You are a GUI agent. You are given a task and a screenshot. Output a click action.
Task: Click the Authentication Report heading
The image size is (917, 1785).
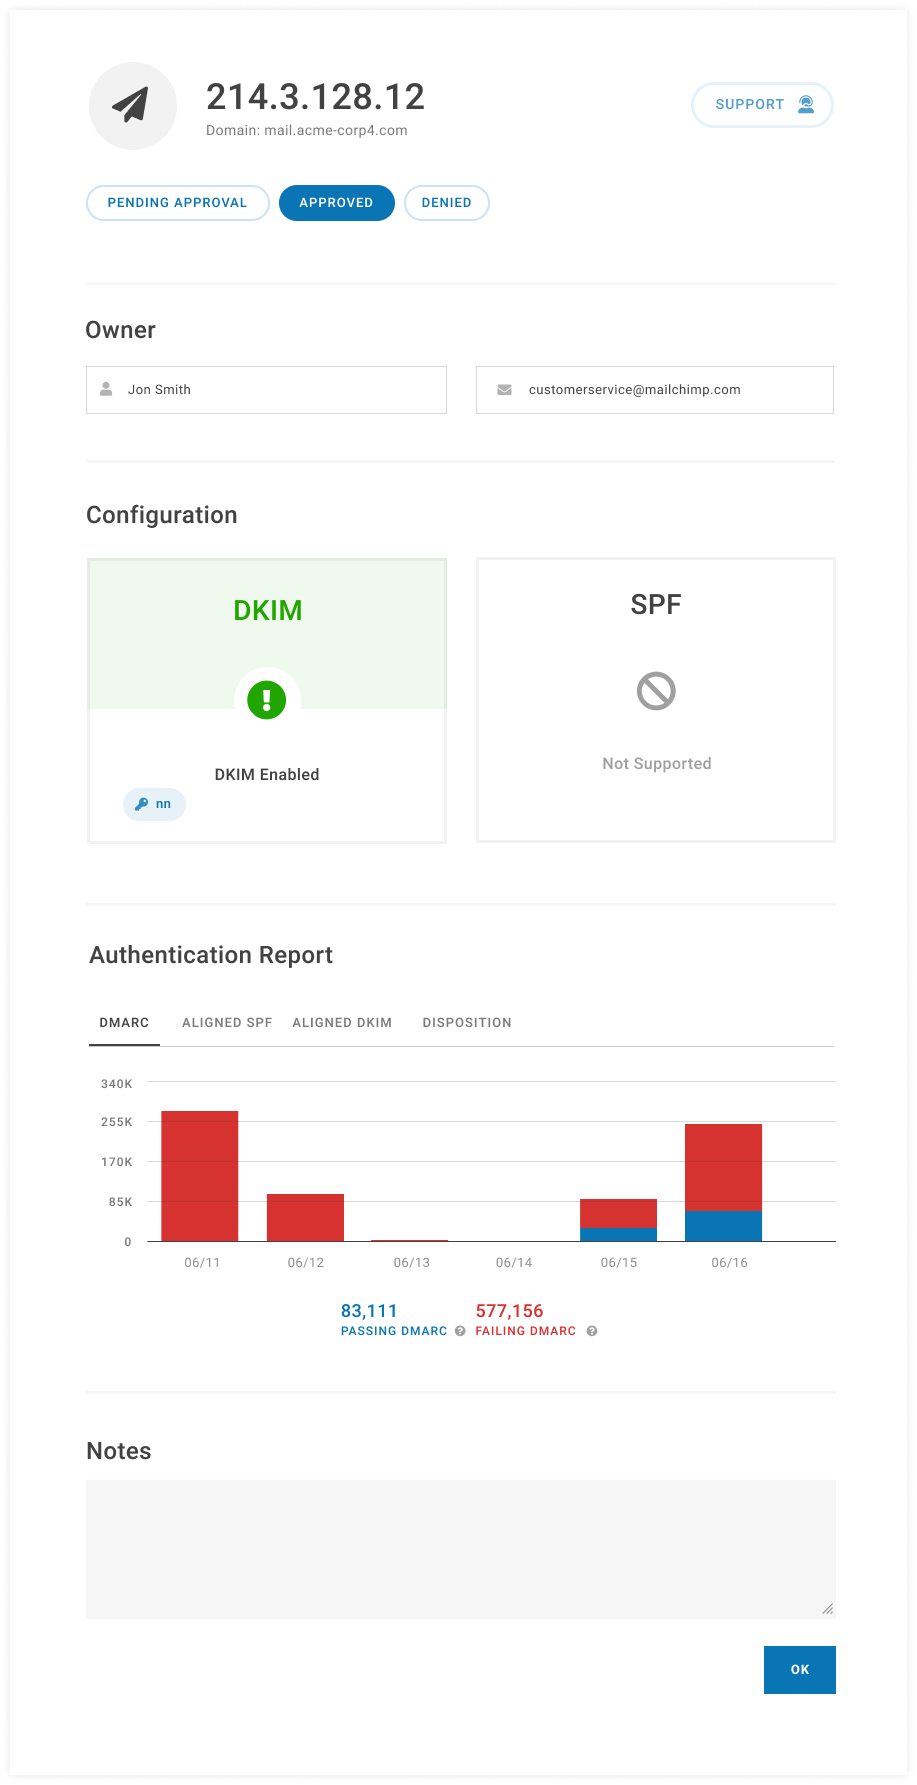pos(211,955)
